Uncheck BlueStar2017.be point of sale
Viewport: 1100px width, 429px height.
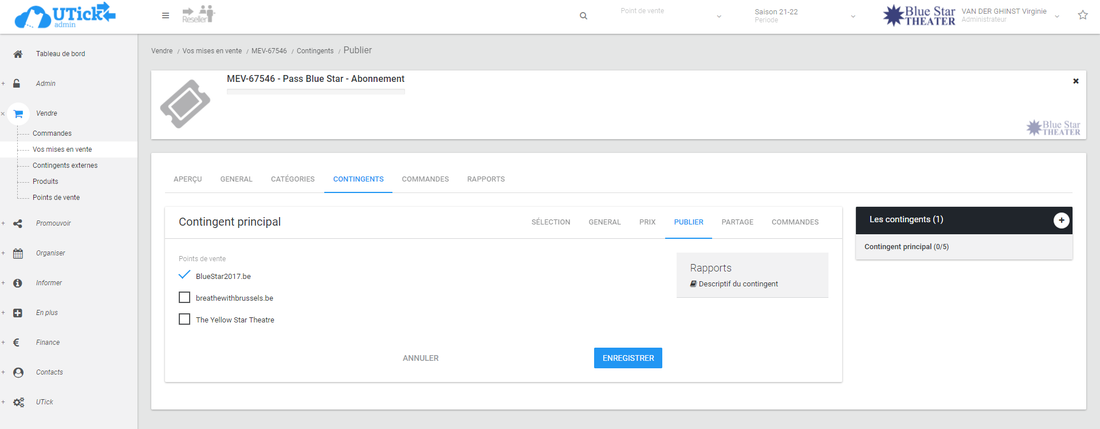click(x=184, y=275)
